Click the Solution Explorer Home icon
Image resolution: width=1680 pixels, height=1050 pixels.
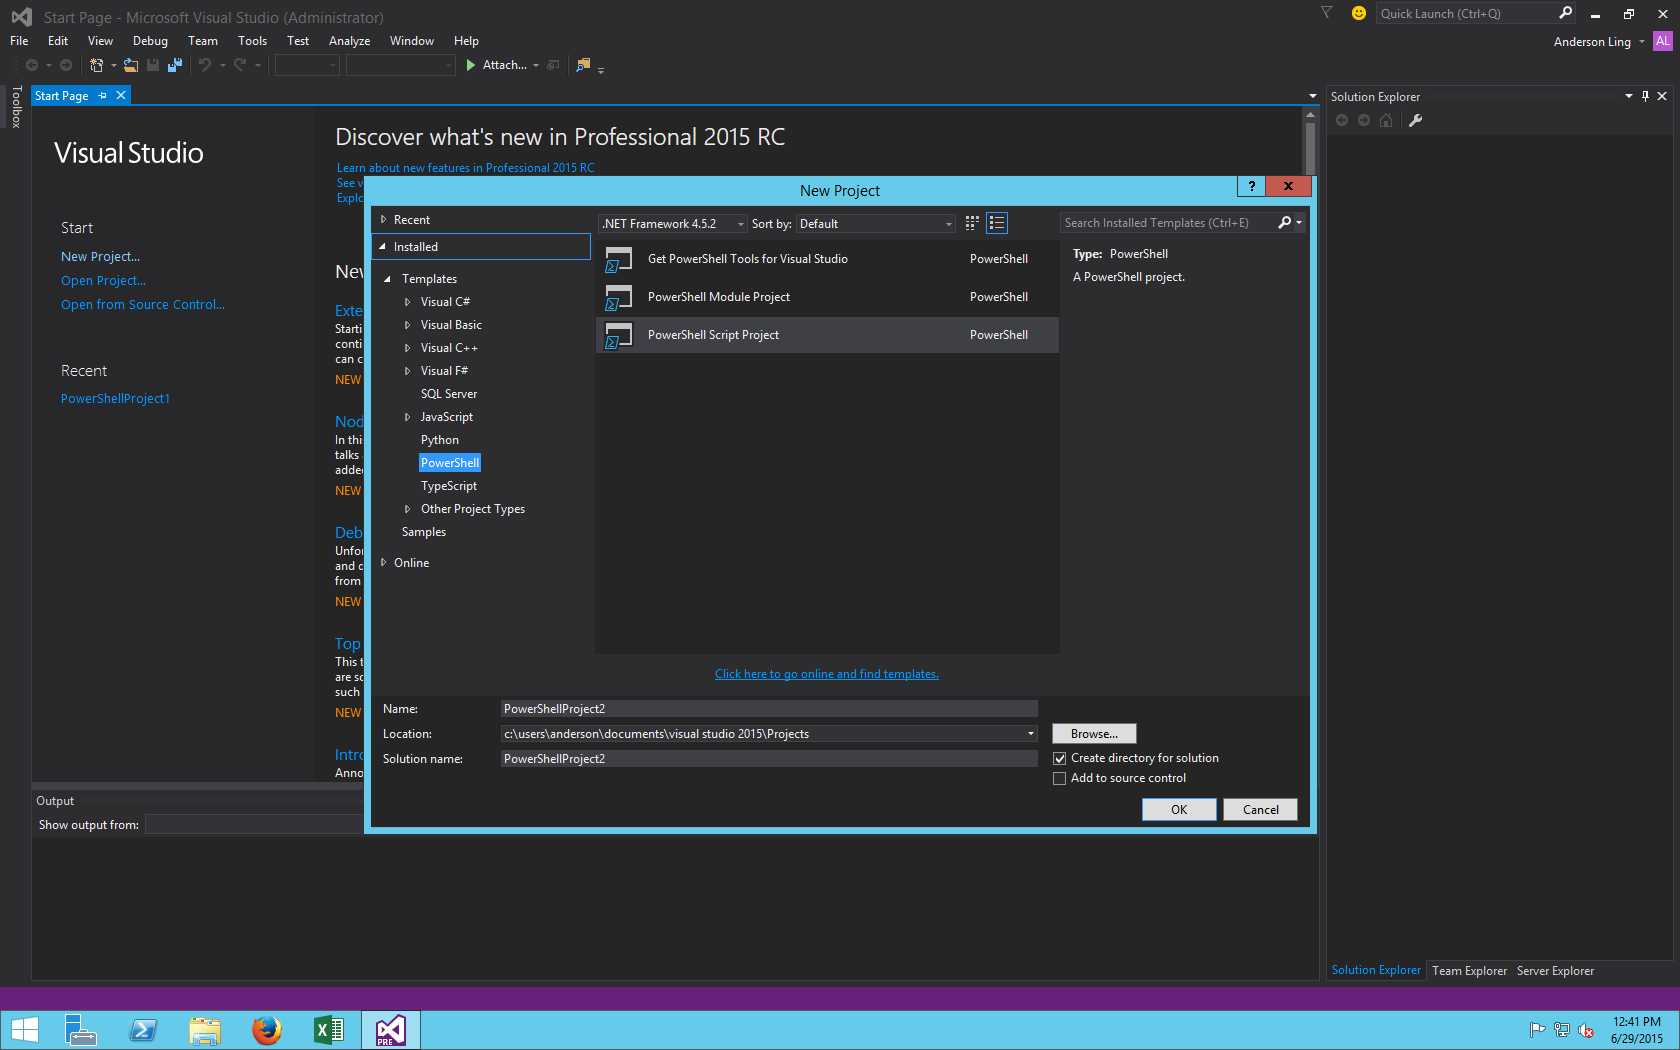tap(1386, 120)
